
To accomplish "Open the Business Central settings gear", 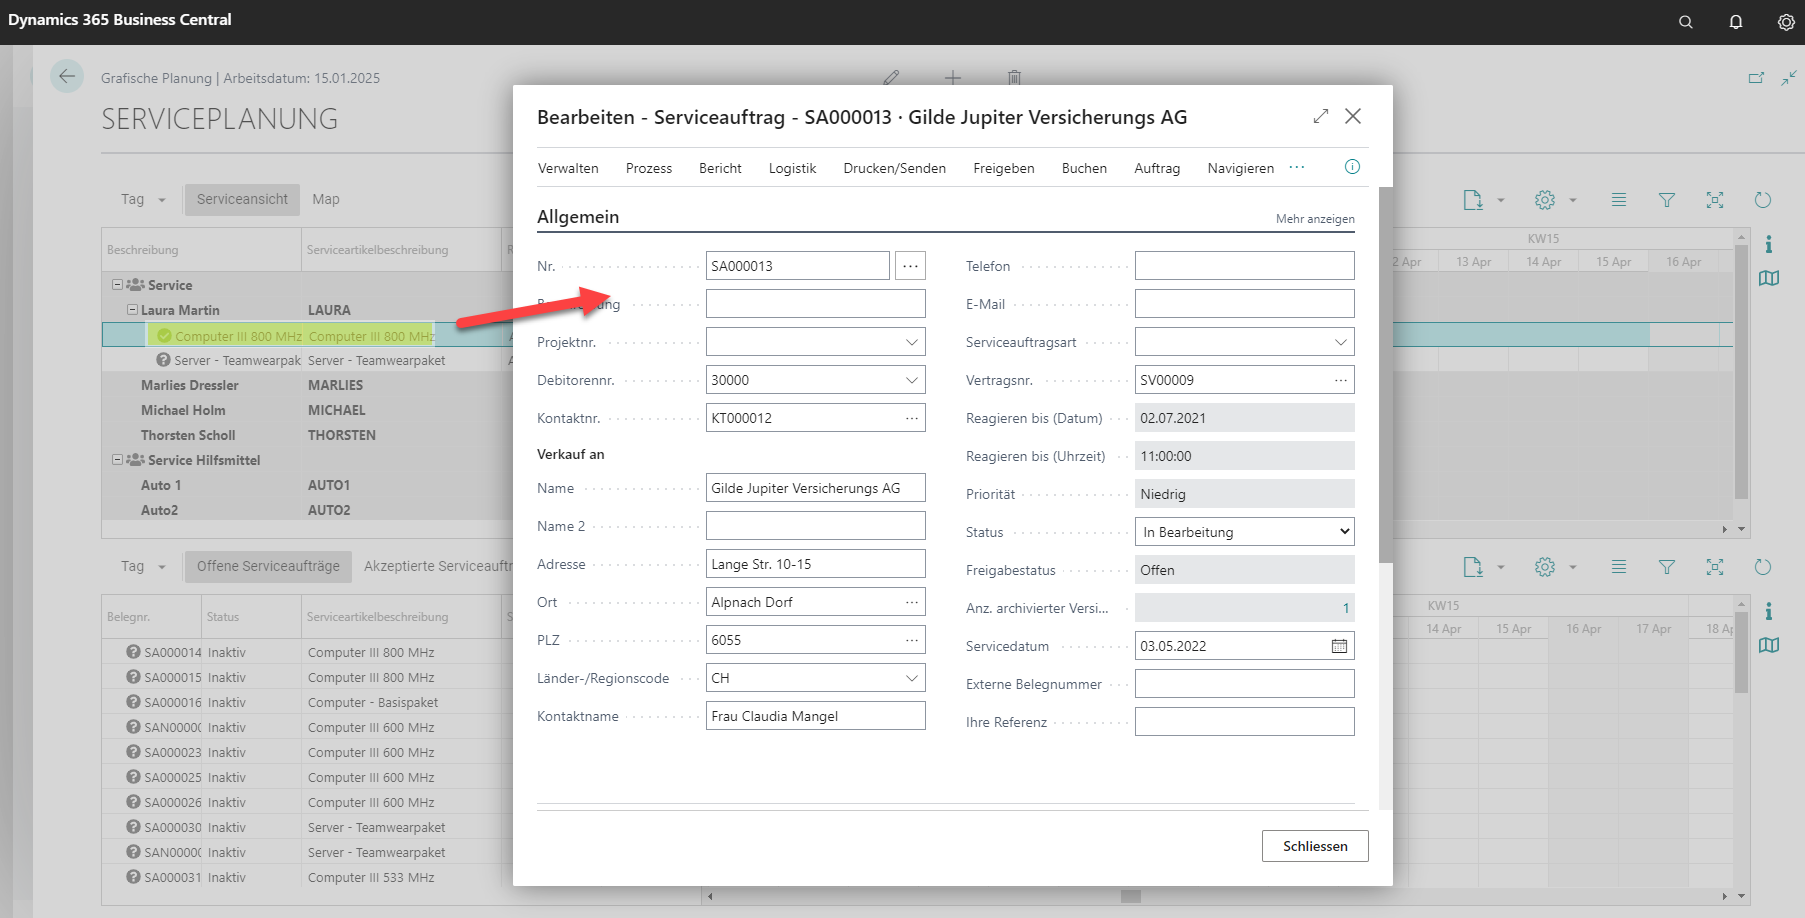I will (x=1786, y=22).
